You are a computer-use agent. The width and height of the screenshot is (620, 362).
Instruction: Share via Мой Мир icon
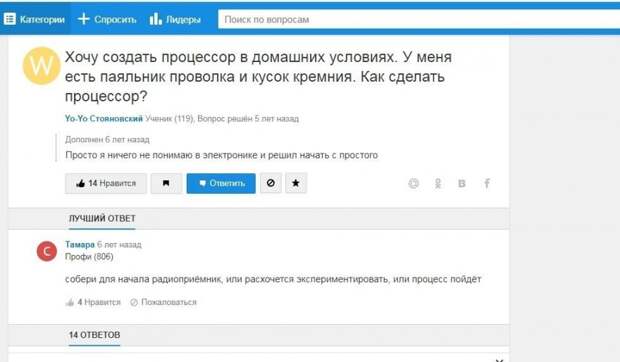click(413, 183)
